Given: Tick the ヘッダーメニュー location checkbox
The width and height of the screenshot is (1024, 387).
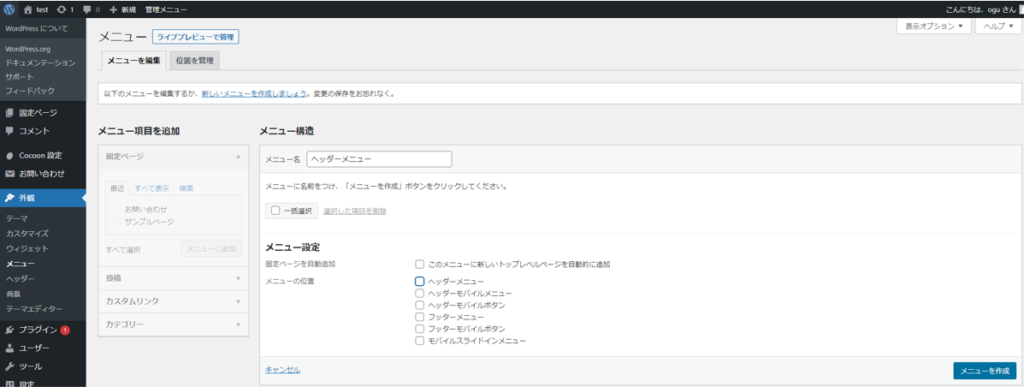Looking at the screenshot, I should pos(420,281).
